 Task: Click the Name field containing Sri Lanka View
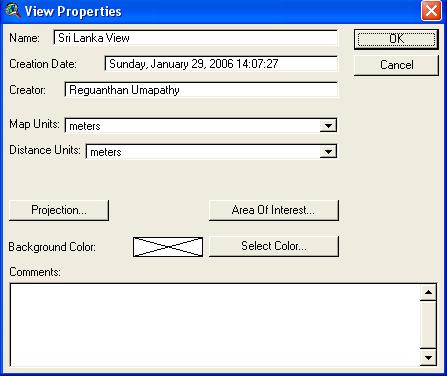(x=195, y=38)
